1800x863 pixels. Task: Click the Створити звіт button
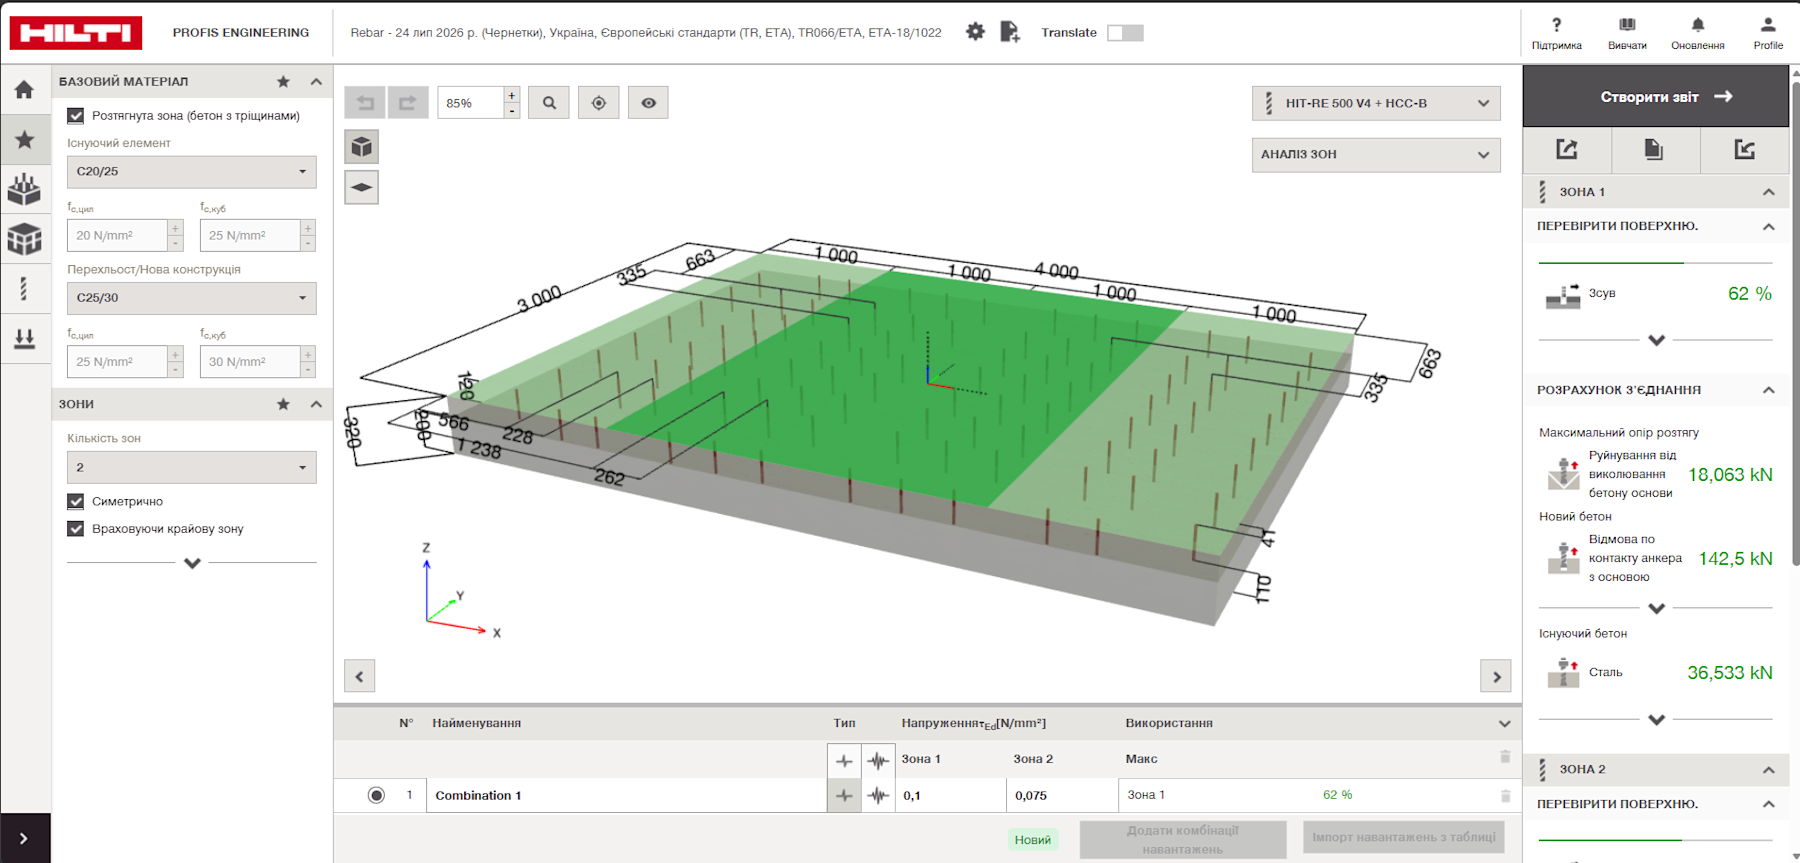(1656, 97)
